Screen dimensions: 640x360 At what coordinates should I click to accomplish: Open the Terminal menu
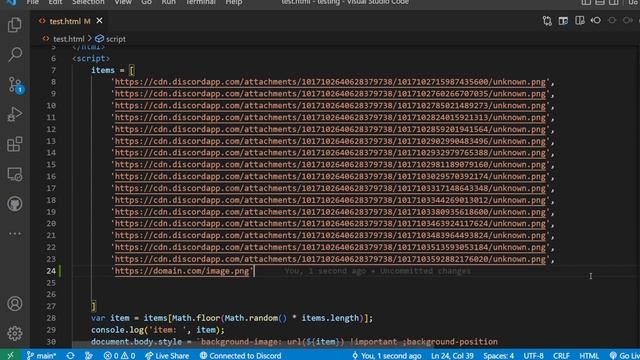(200, 2)
